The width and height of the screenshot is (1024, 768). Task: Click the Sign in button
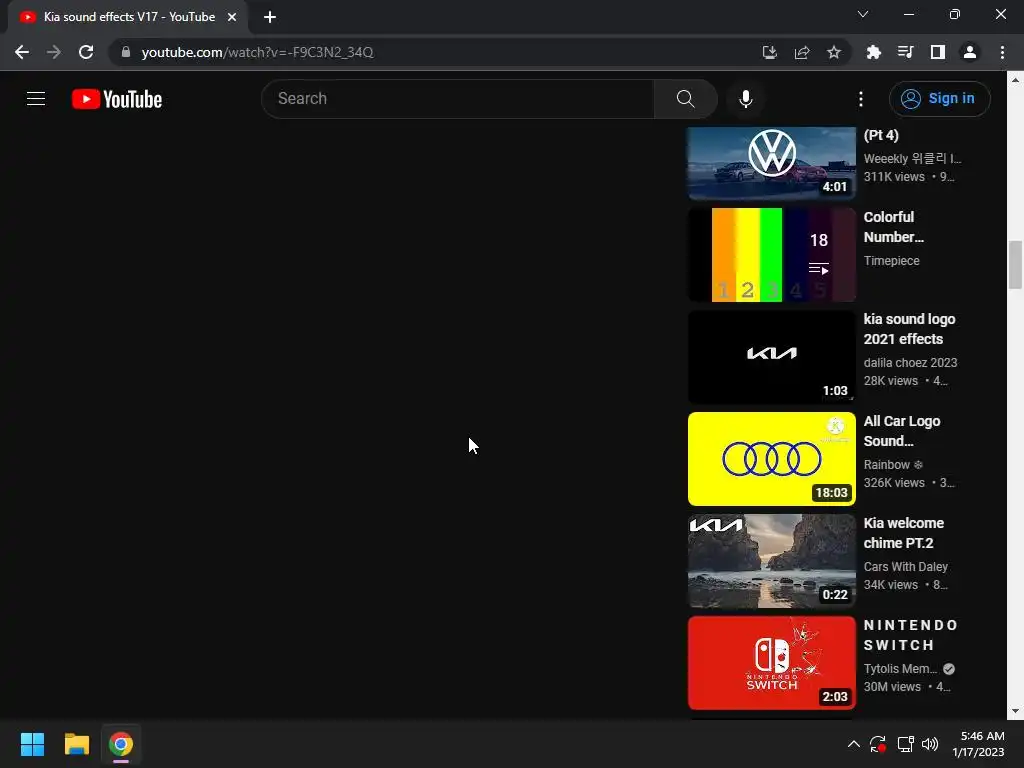[x=939, y=99]
